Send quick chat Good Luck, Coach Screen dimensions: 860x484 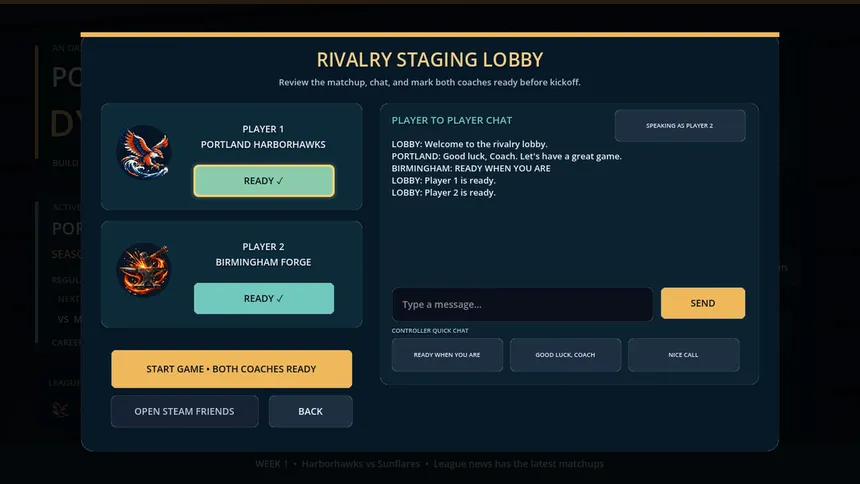coord(565,354)
